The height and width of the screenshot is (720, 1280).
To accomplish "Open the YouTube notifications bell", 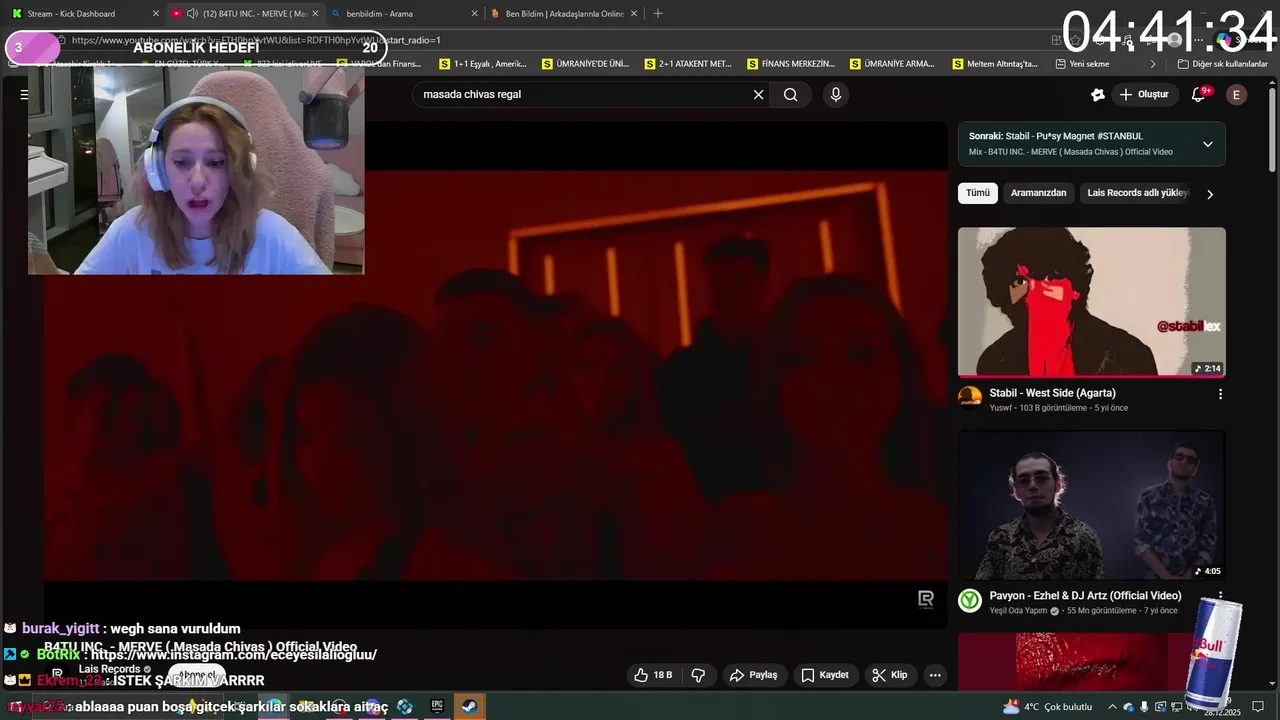I will (x=1198, y=95).
